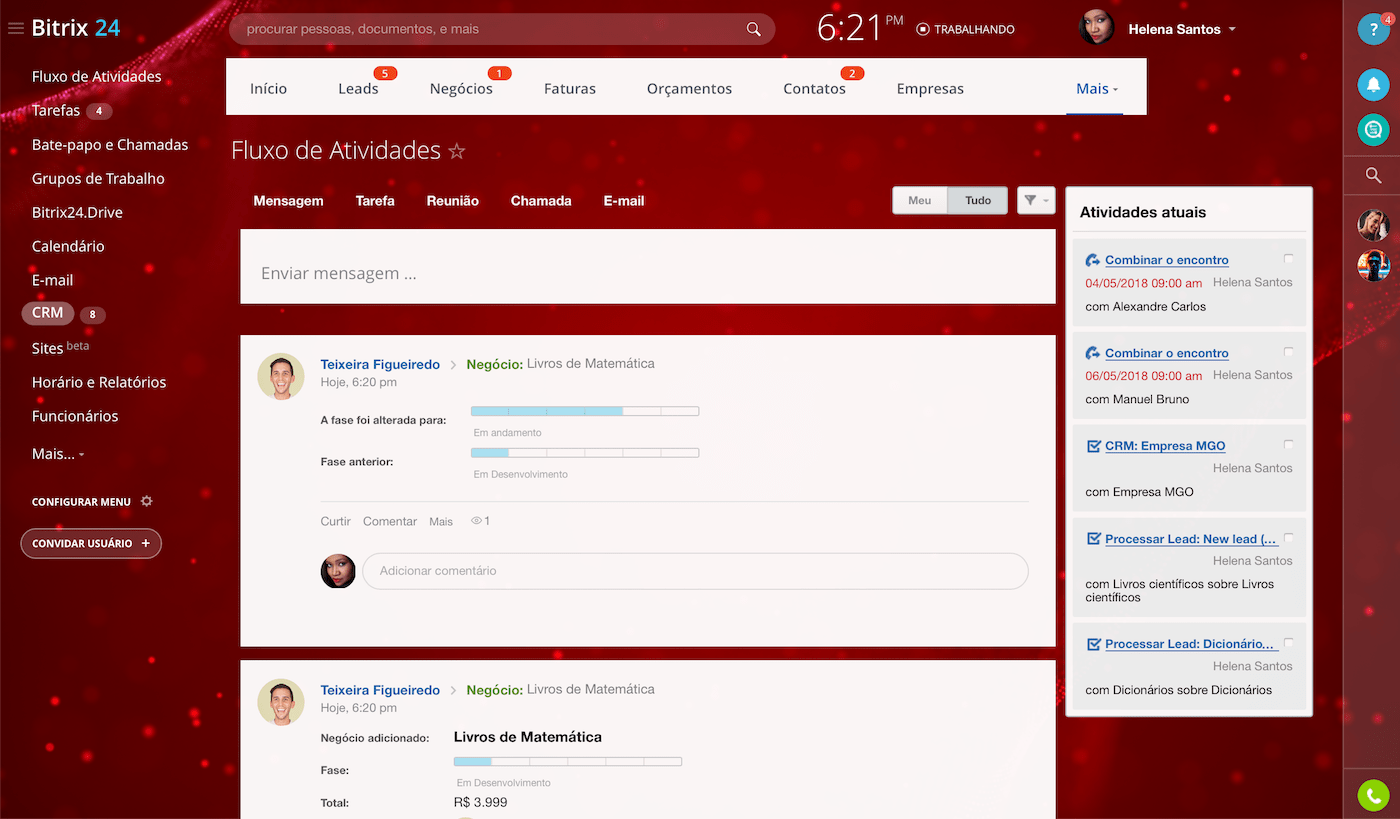
Task: Click the TRABALHANDO work status icon
Action: point(923,29)
